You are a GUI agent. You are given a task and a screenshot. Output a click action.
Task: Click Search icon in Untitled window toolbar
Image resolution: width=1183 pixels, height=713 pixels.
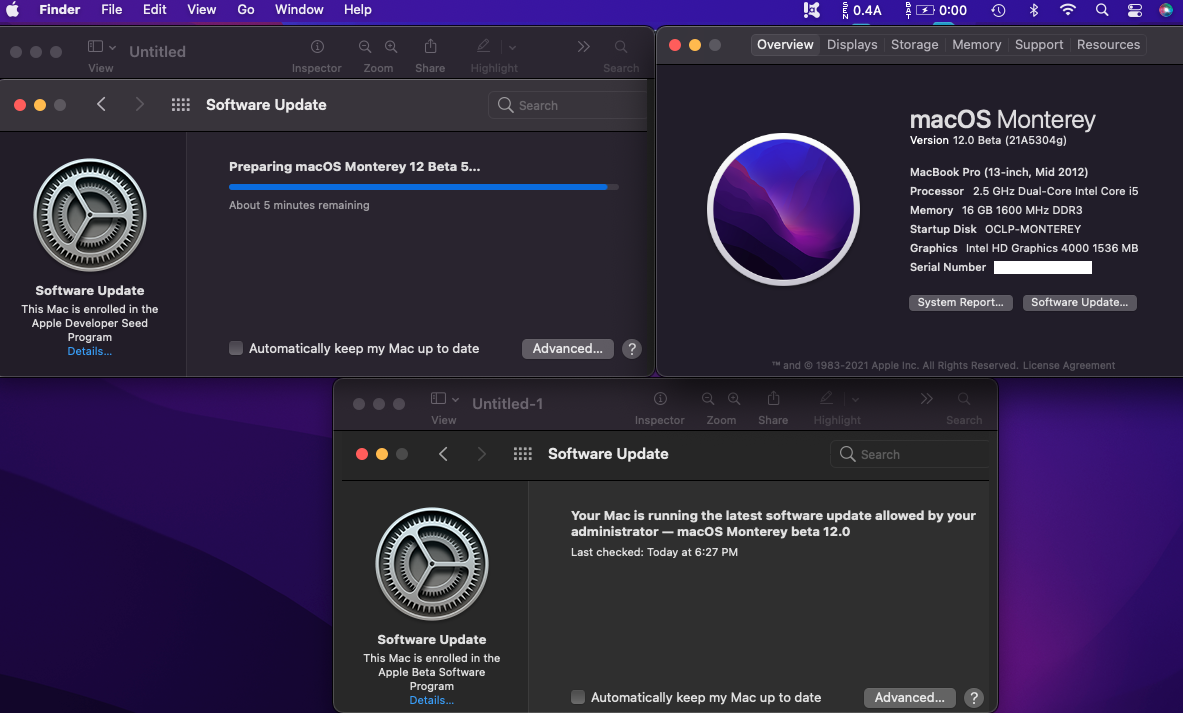point(621,47)
